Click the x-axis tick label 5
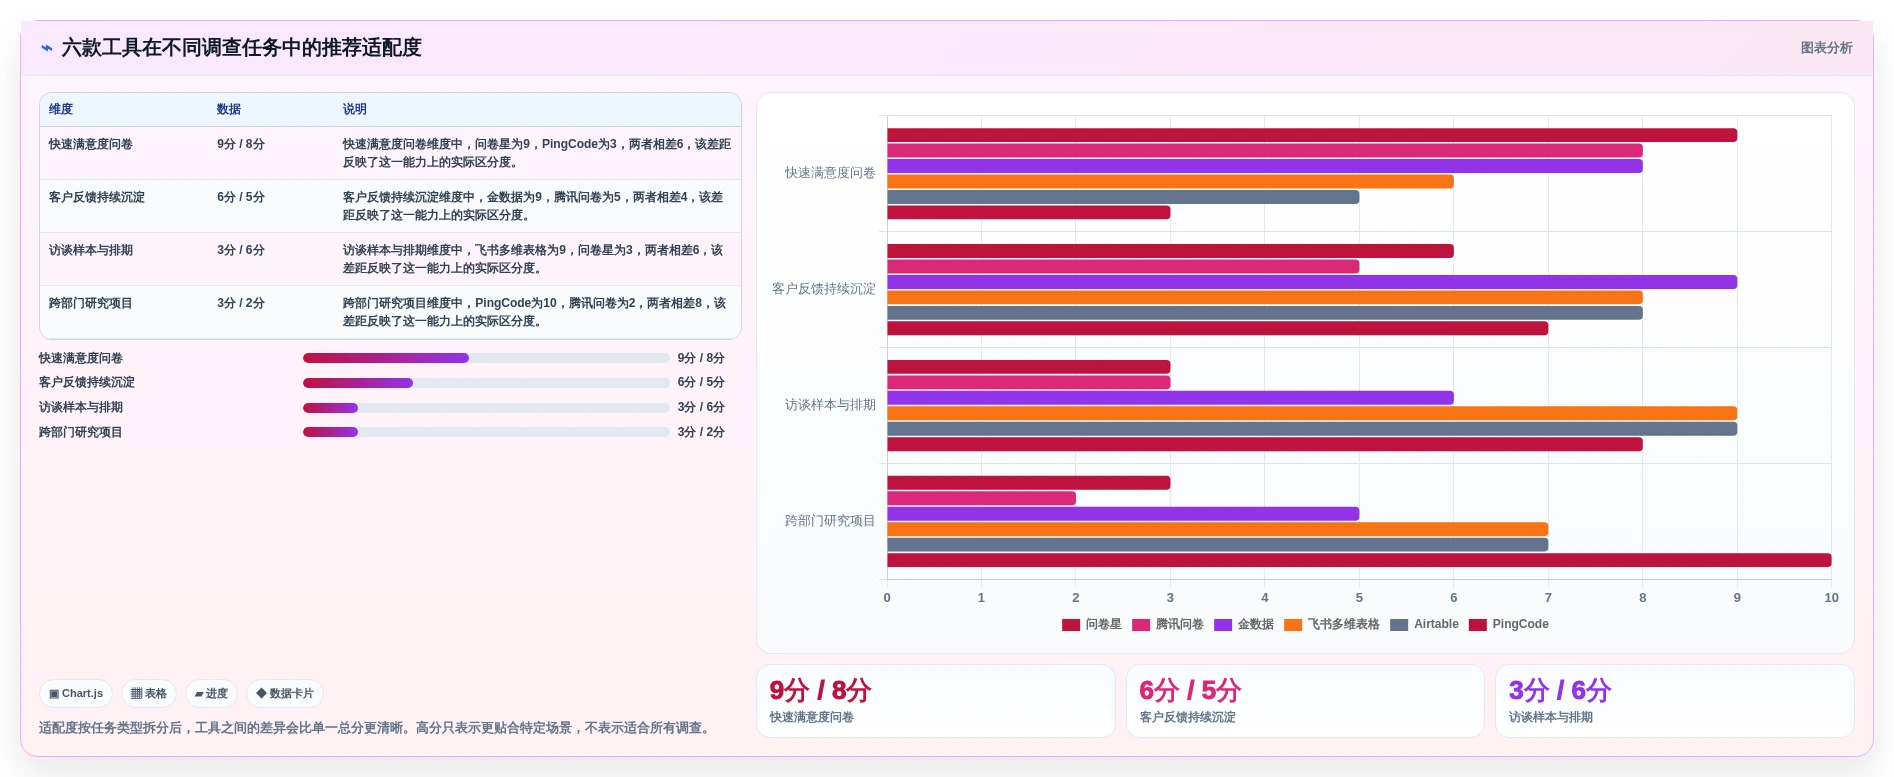The height and width of the screenshot is (777, 1894). click(1359, 598)
